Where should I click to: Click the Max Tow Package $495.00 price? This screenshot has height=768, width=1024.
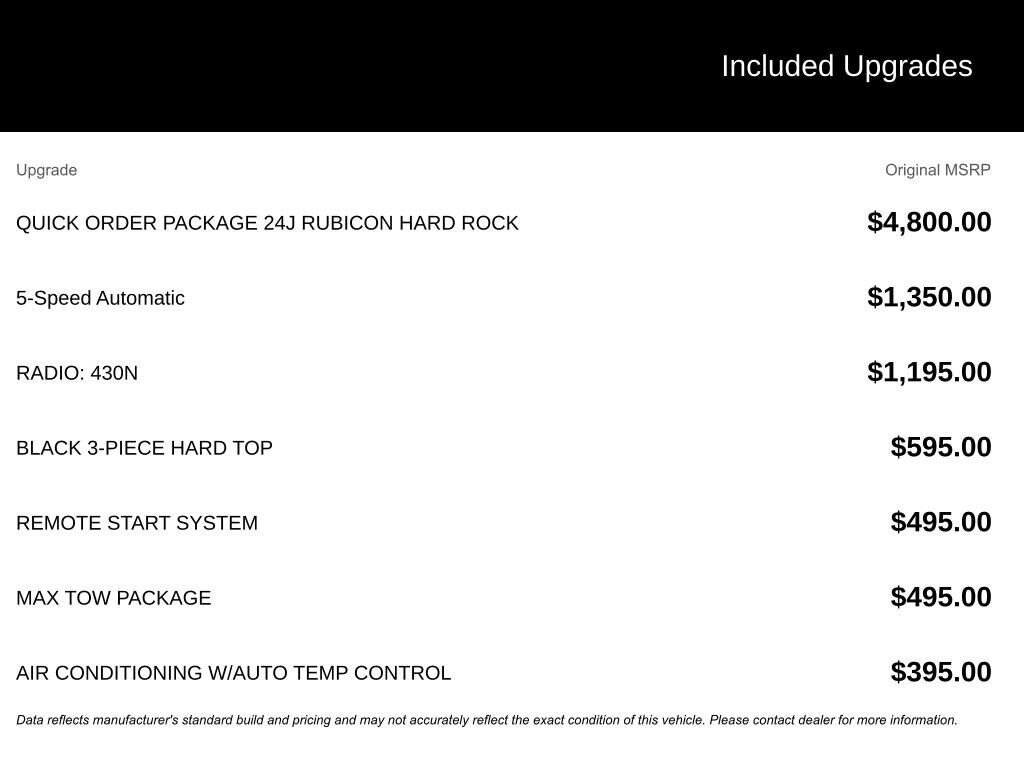941,597
